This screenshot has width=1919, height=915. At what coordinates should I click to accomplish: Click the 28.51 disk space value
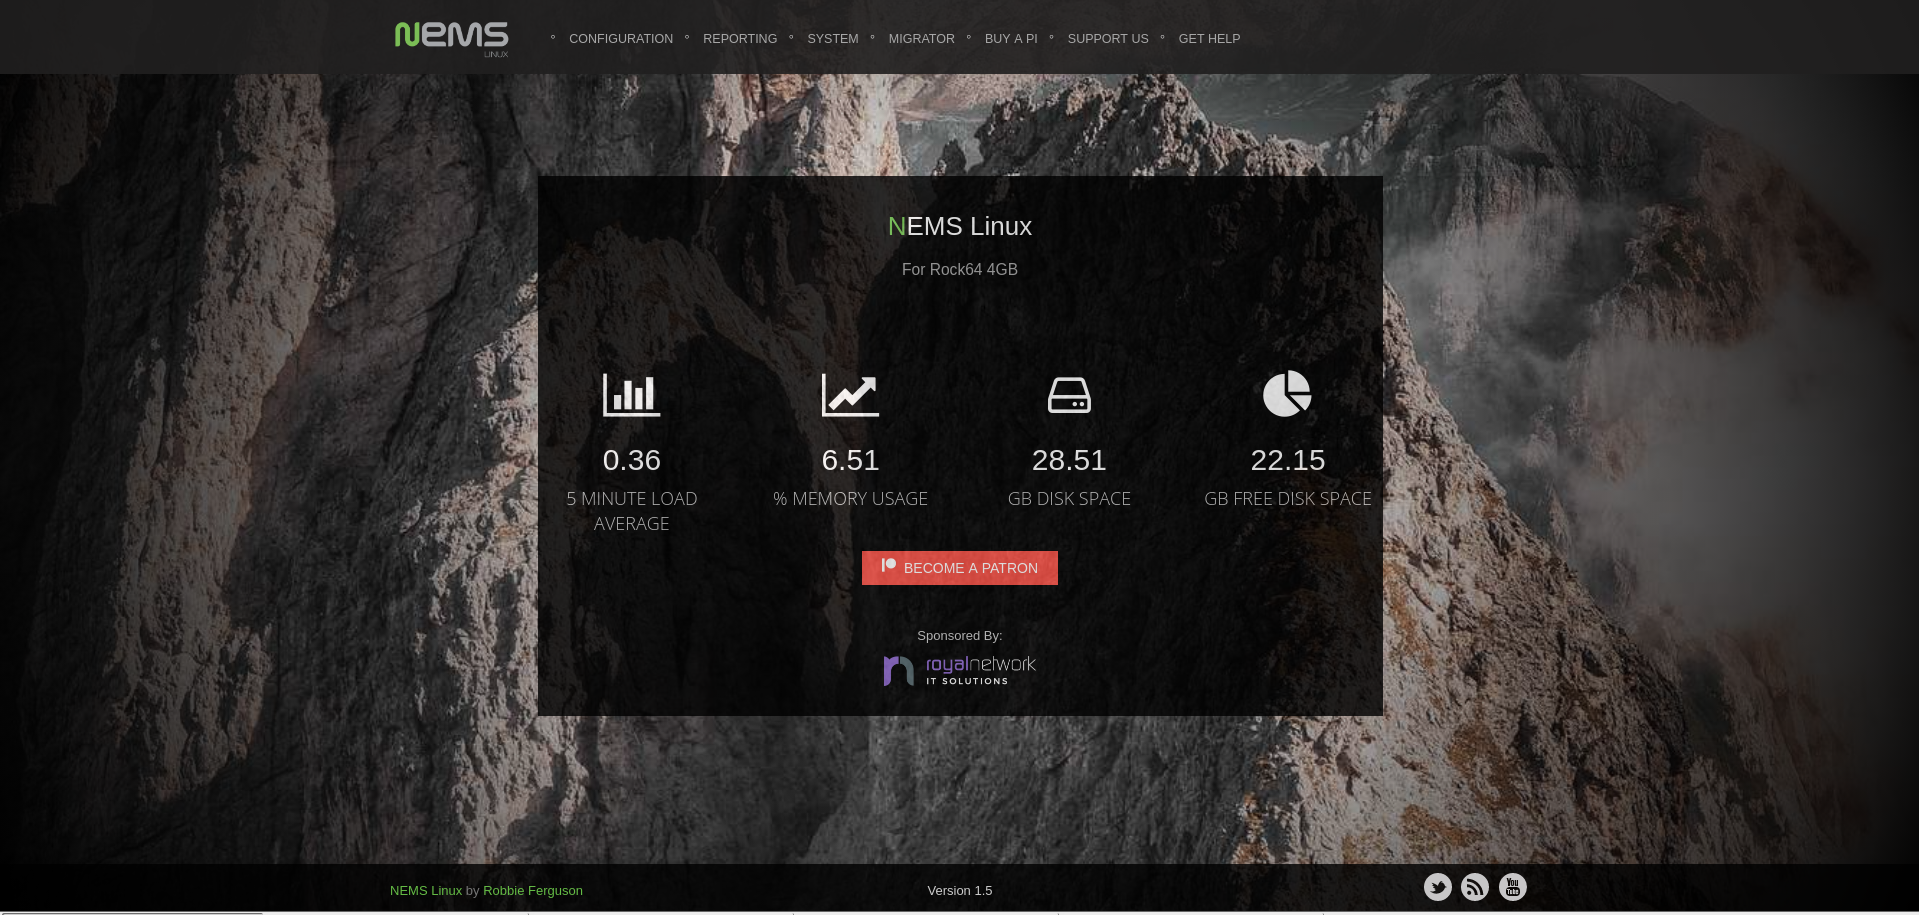1069,460
